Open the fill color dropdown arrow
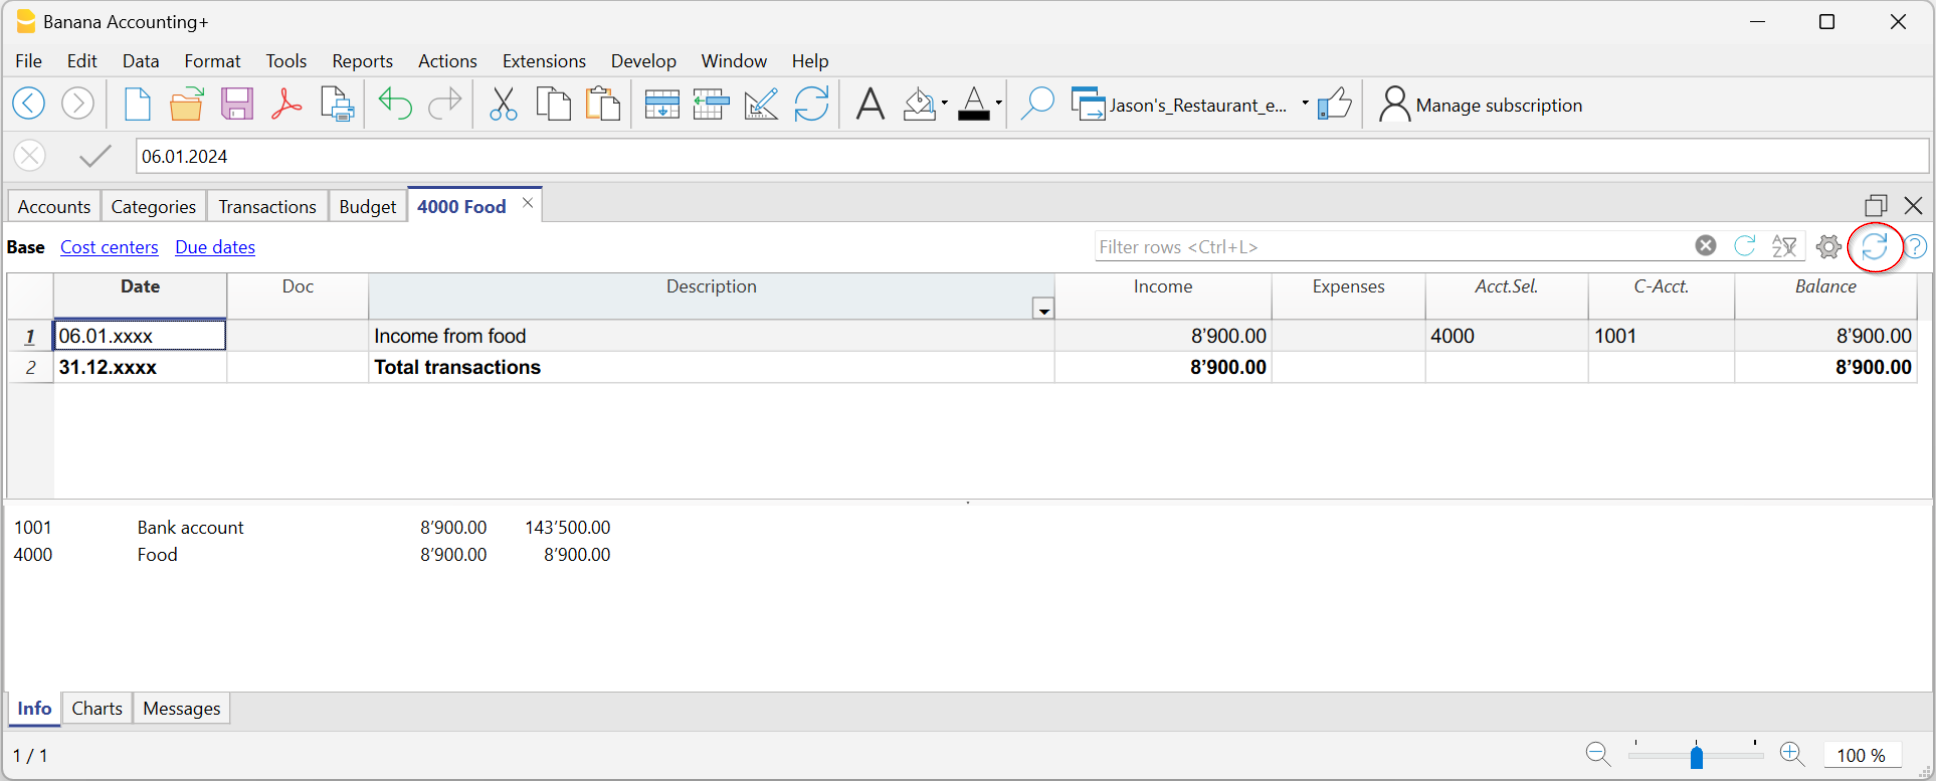 [945, 104]
